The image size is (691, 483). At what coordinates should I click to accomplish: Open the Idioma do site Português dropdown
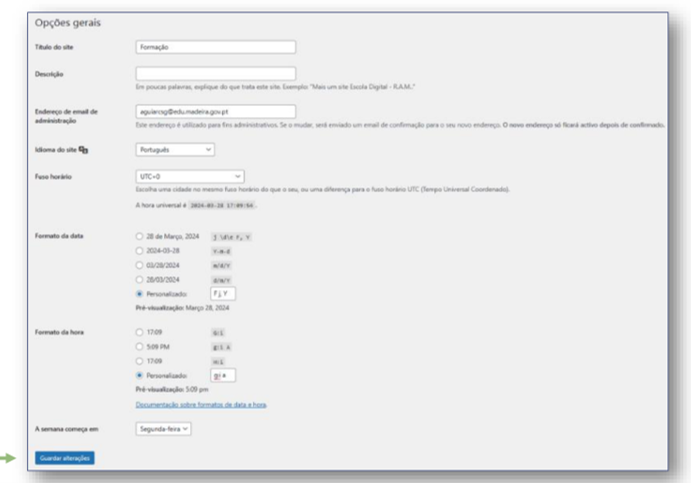175,150
